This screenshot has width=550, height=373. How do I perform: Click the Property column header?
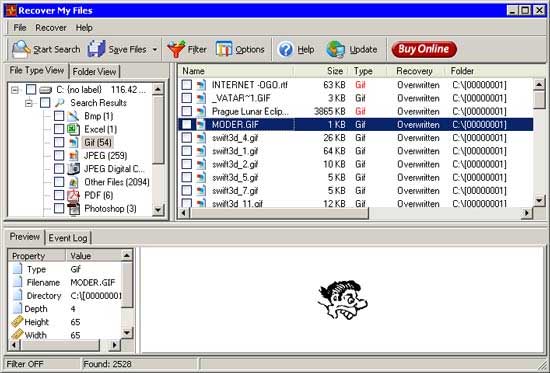(37, 256)
